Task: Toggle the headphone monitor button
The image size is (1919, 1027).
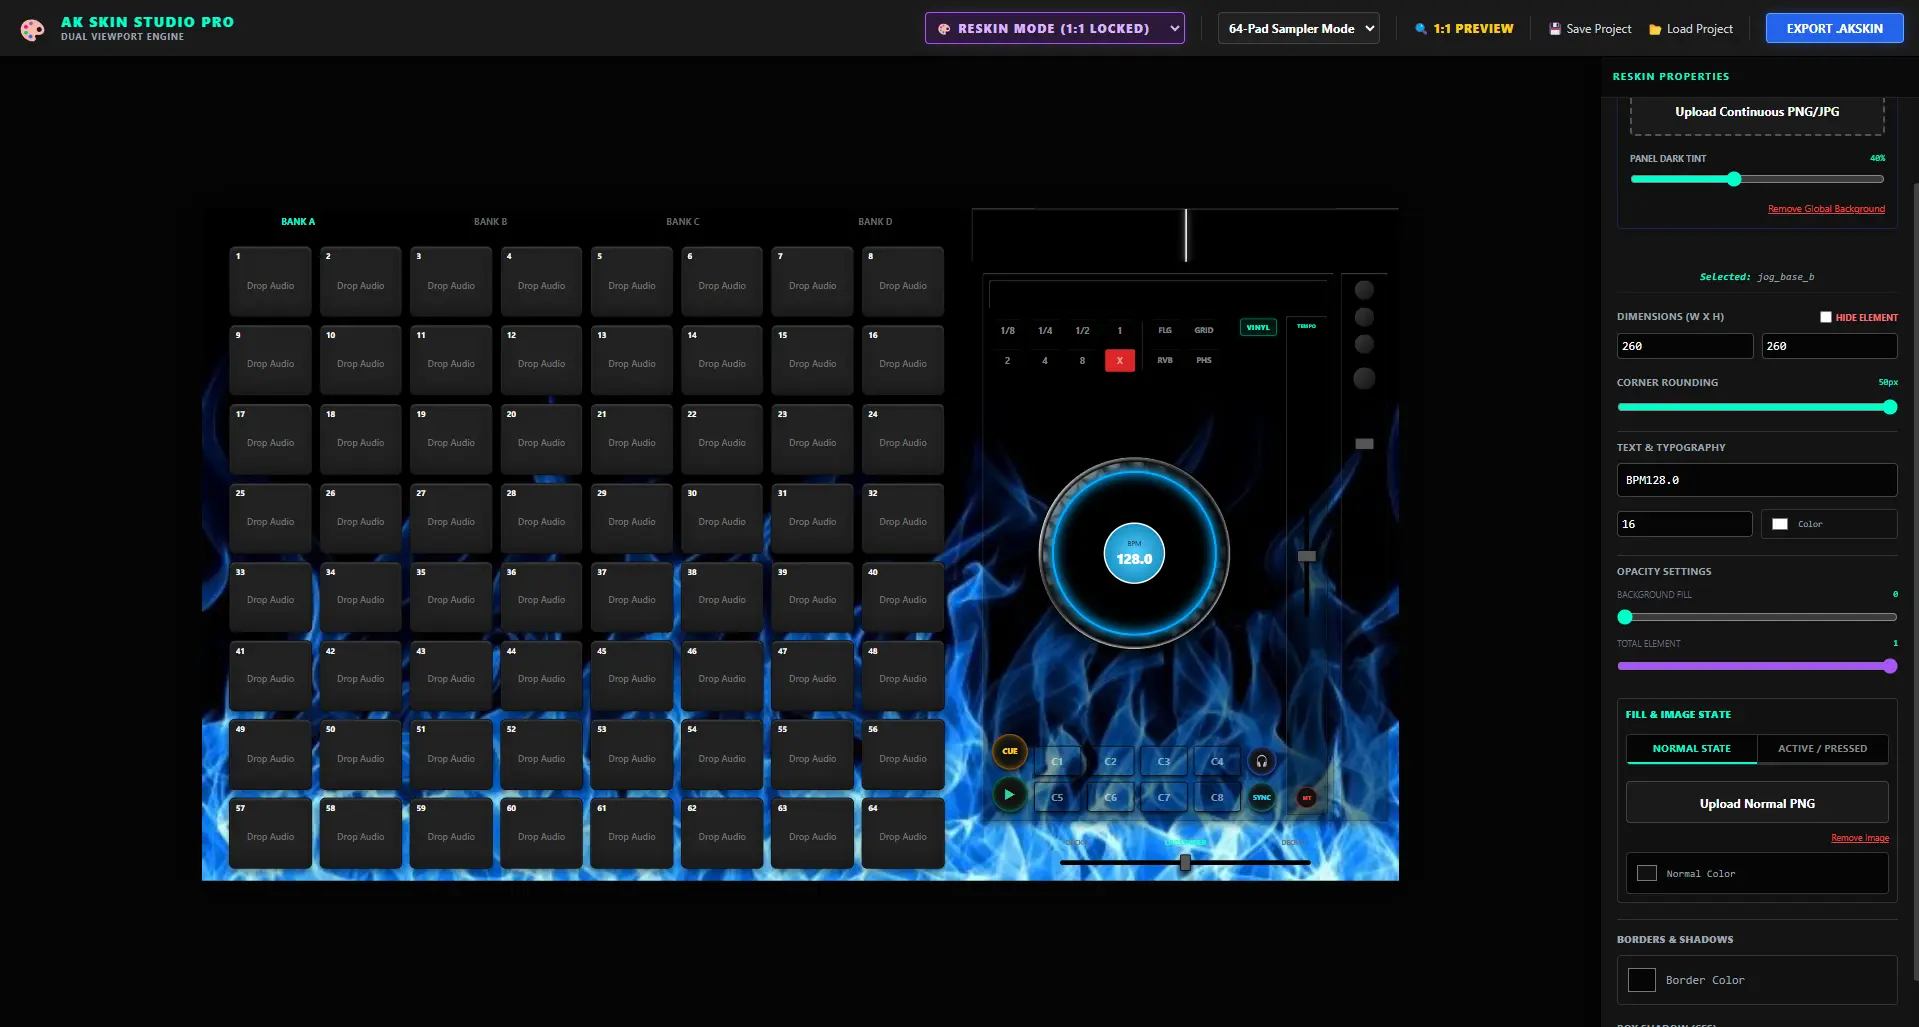Action: pyautogui.click(x=1262, y=762)
